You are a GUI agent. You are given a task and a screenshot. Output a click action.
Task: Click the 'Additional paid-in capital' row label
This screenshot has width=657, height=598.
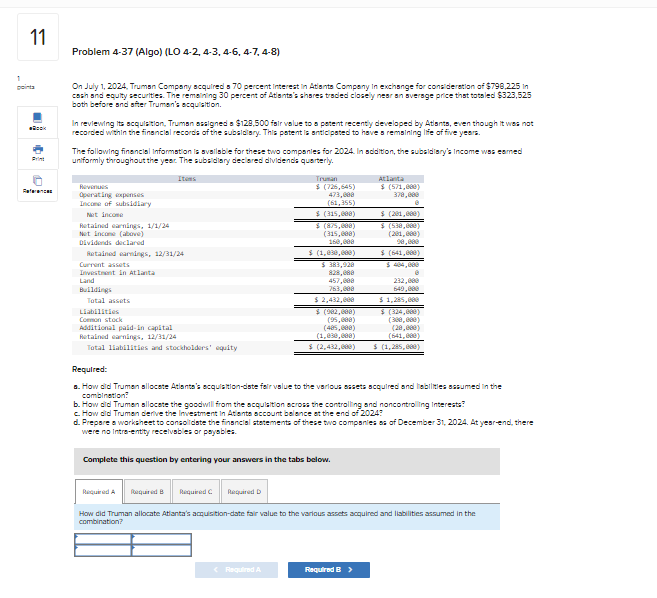pos(126,328)
